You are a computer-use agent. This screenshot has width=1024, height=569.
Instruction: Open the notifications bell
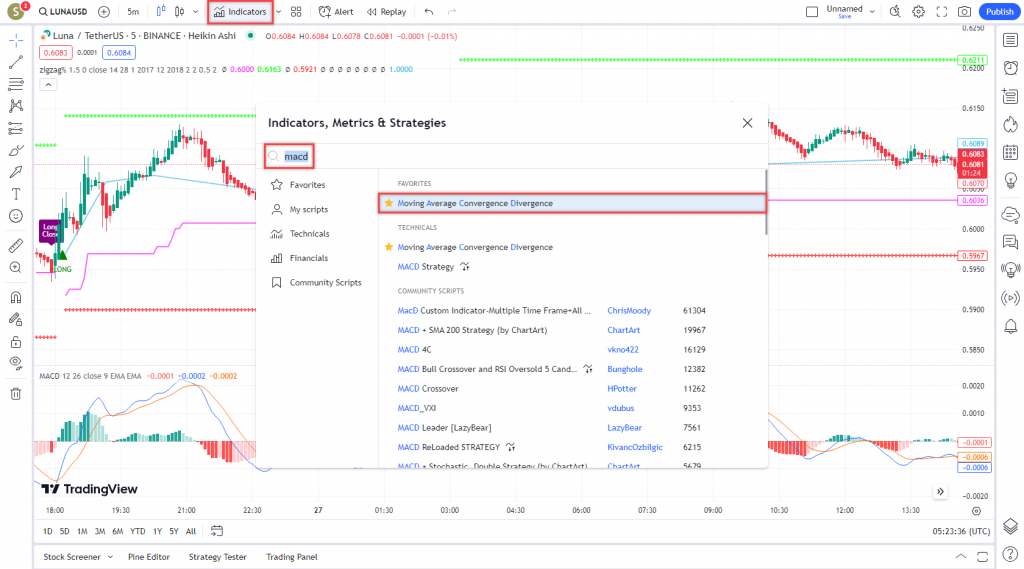tap(1010, 326)
